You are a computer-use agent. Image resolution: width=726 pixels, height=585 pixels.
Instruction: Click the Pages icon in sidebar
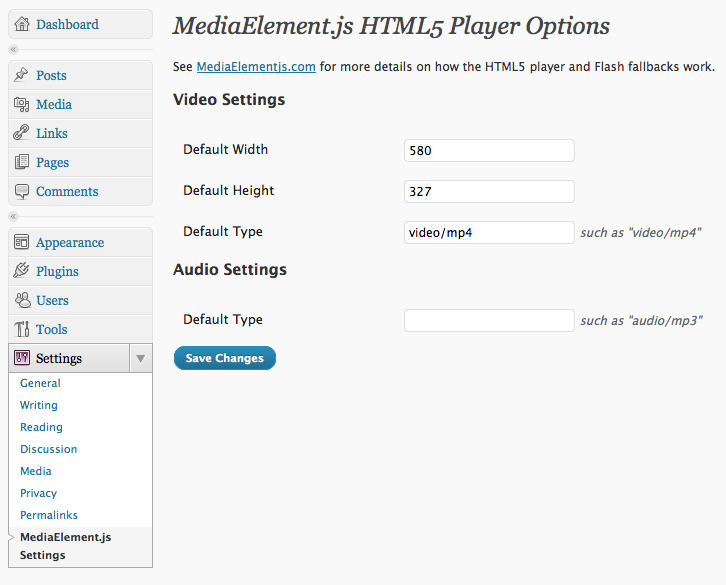pyautogui.click(x=22, y=162)
